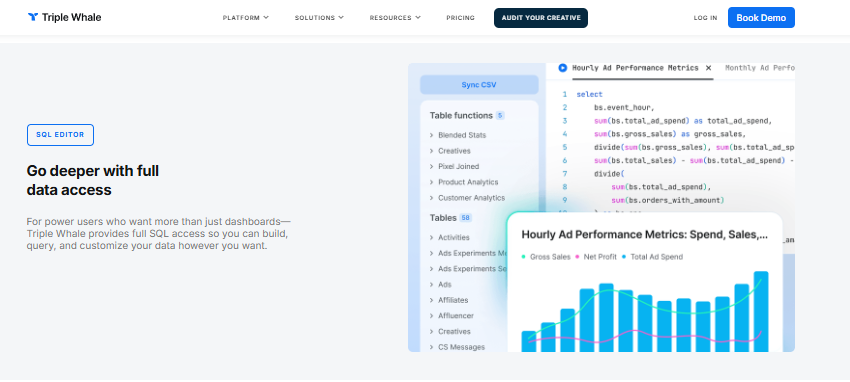Expand the Product Analytics item
This screenshot has height=382, width=850.
tap(464, 182)
